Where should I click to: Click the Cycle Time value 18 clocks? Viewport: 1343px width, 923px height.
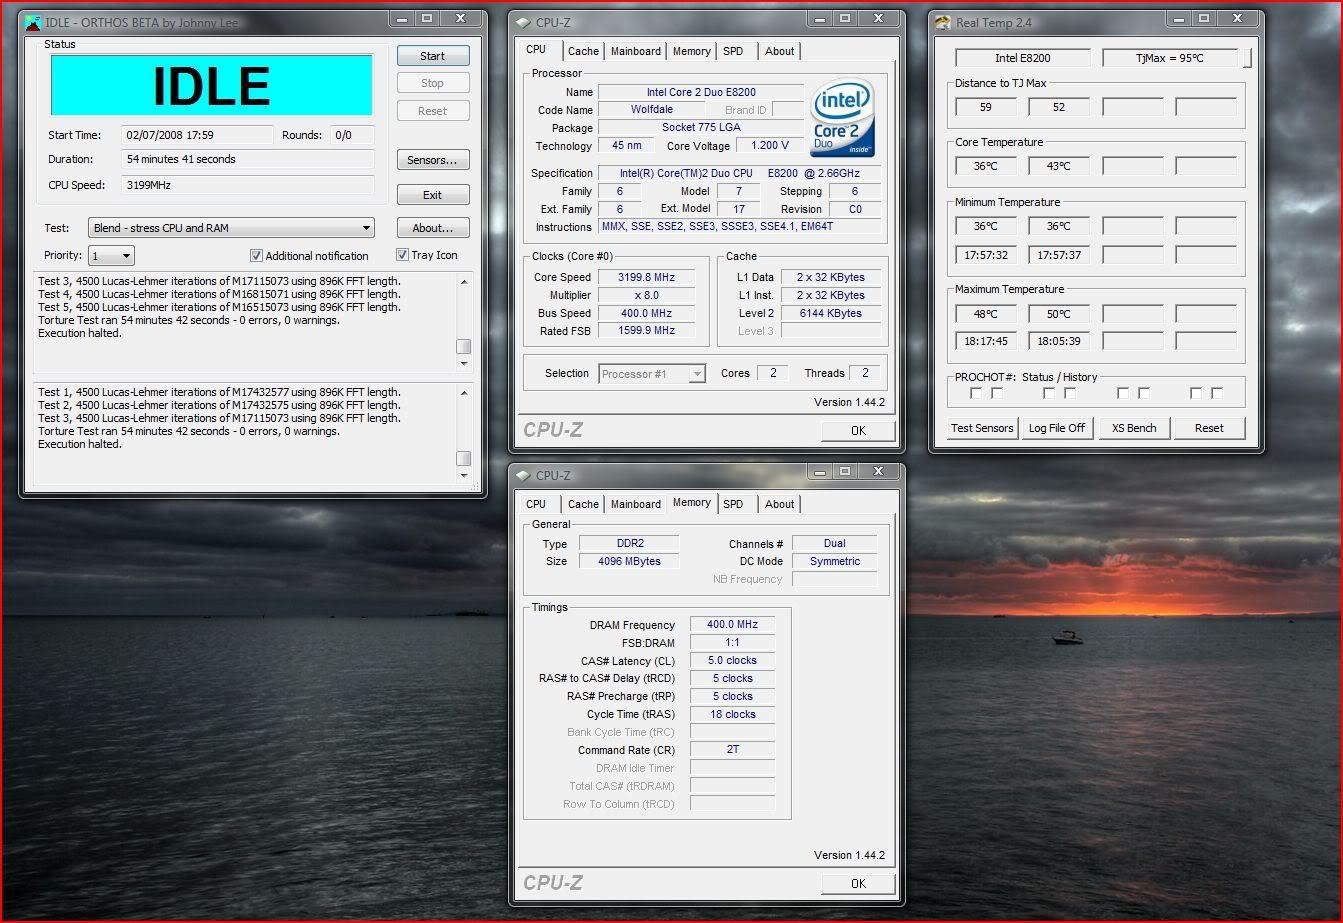732,715
